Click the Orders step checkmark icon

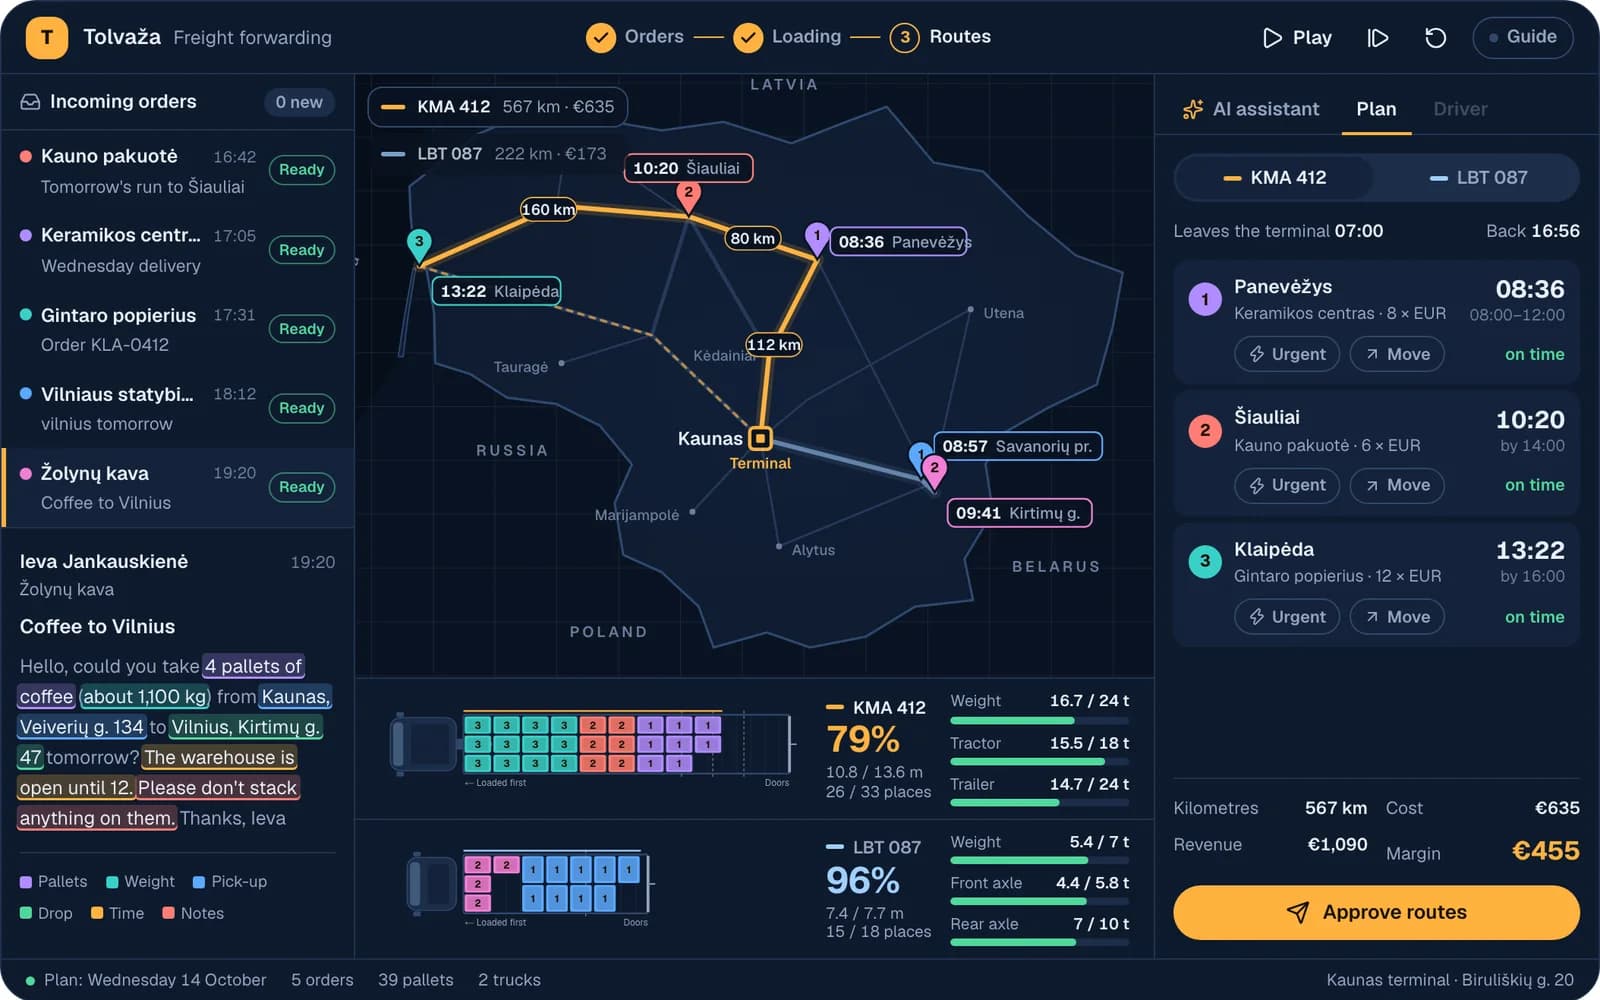click(x=600, y=38)
